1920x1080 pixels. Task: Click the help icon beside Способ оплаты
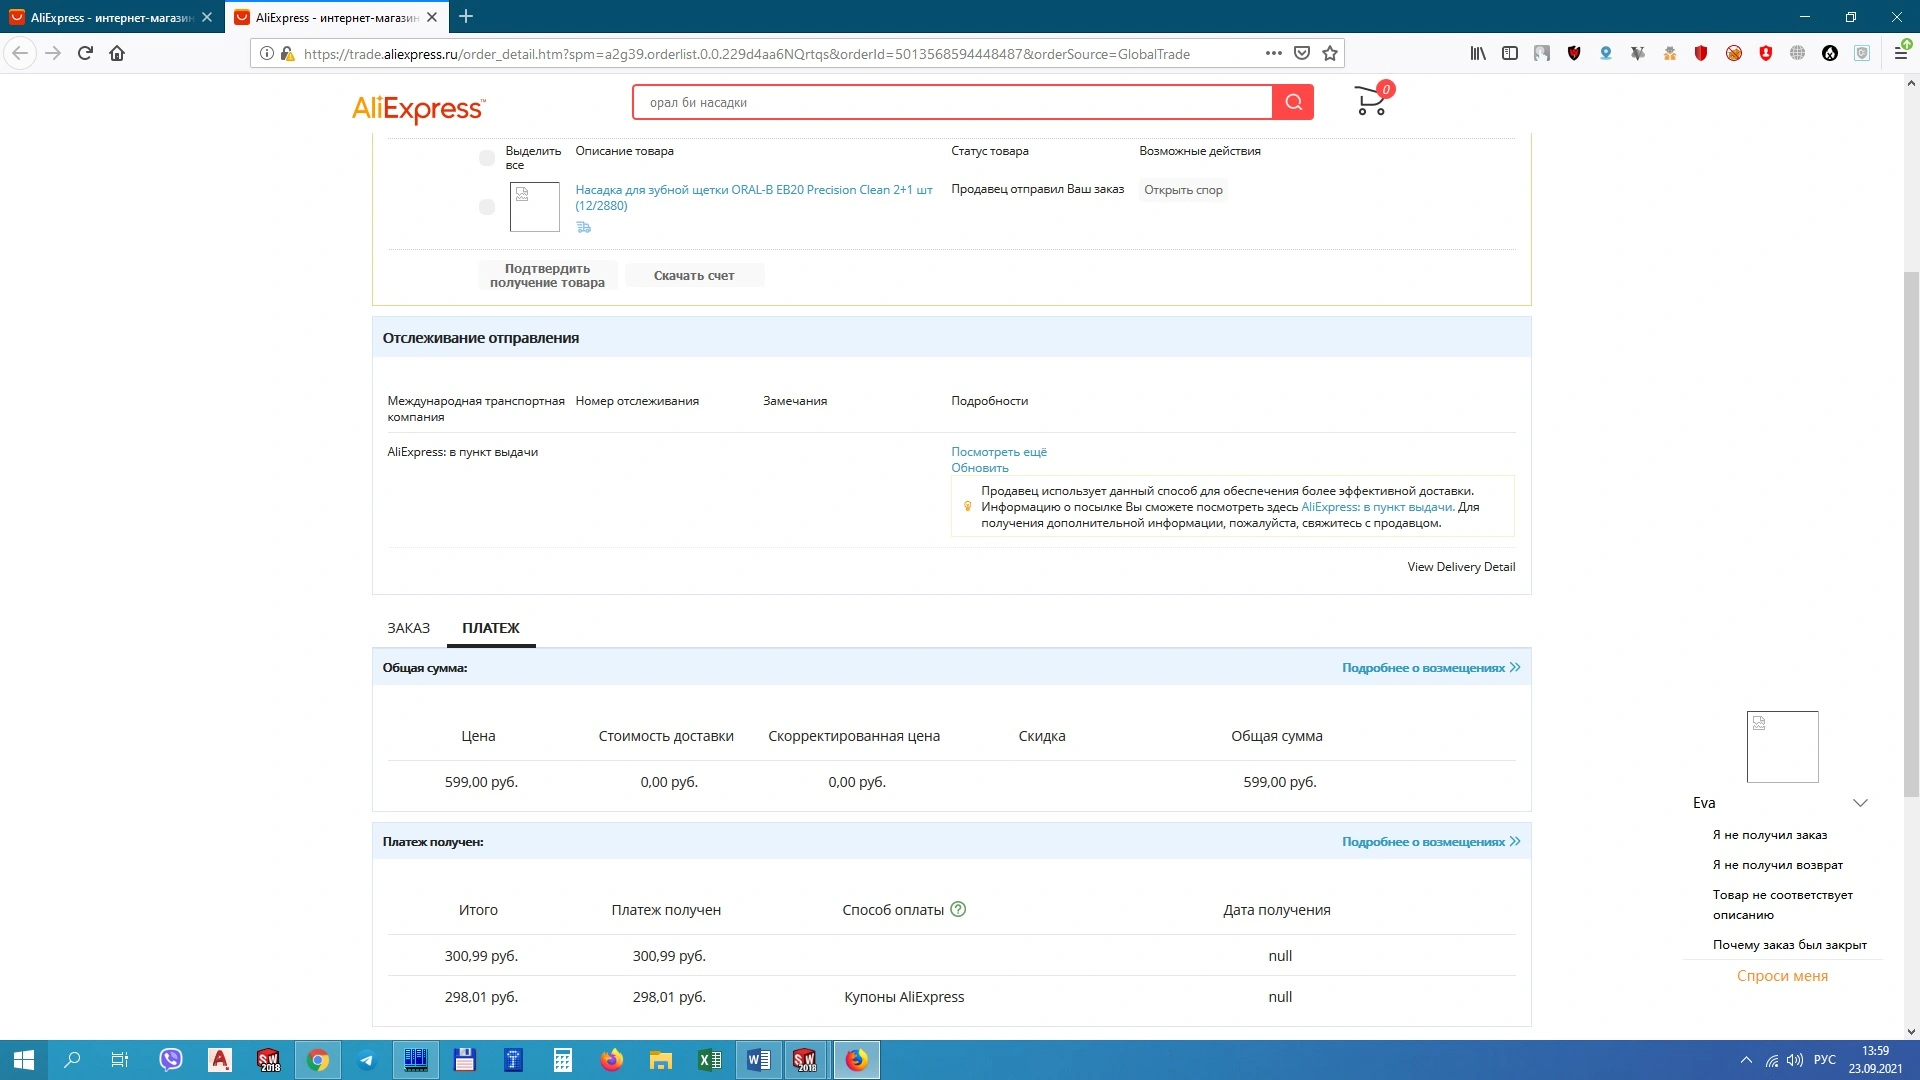click(958, 909)
